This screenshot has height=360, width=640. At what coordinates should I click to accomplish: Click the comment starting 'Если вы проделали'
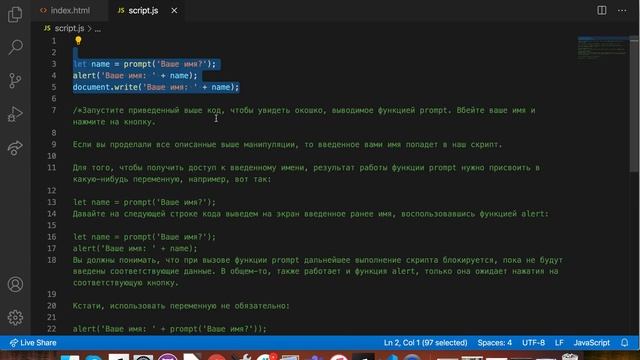coord(287,144)
